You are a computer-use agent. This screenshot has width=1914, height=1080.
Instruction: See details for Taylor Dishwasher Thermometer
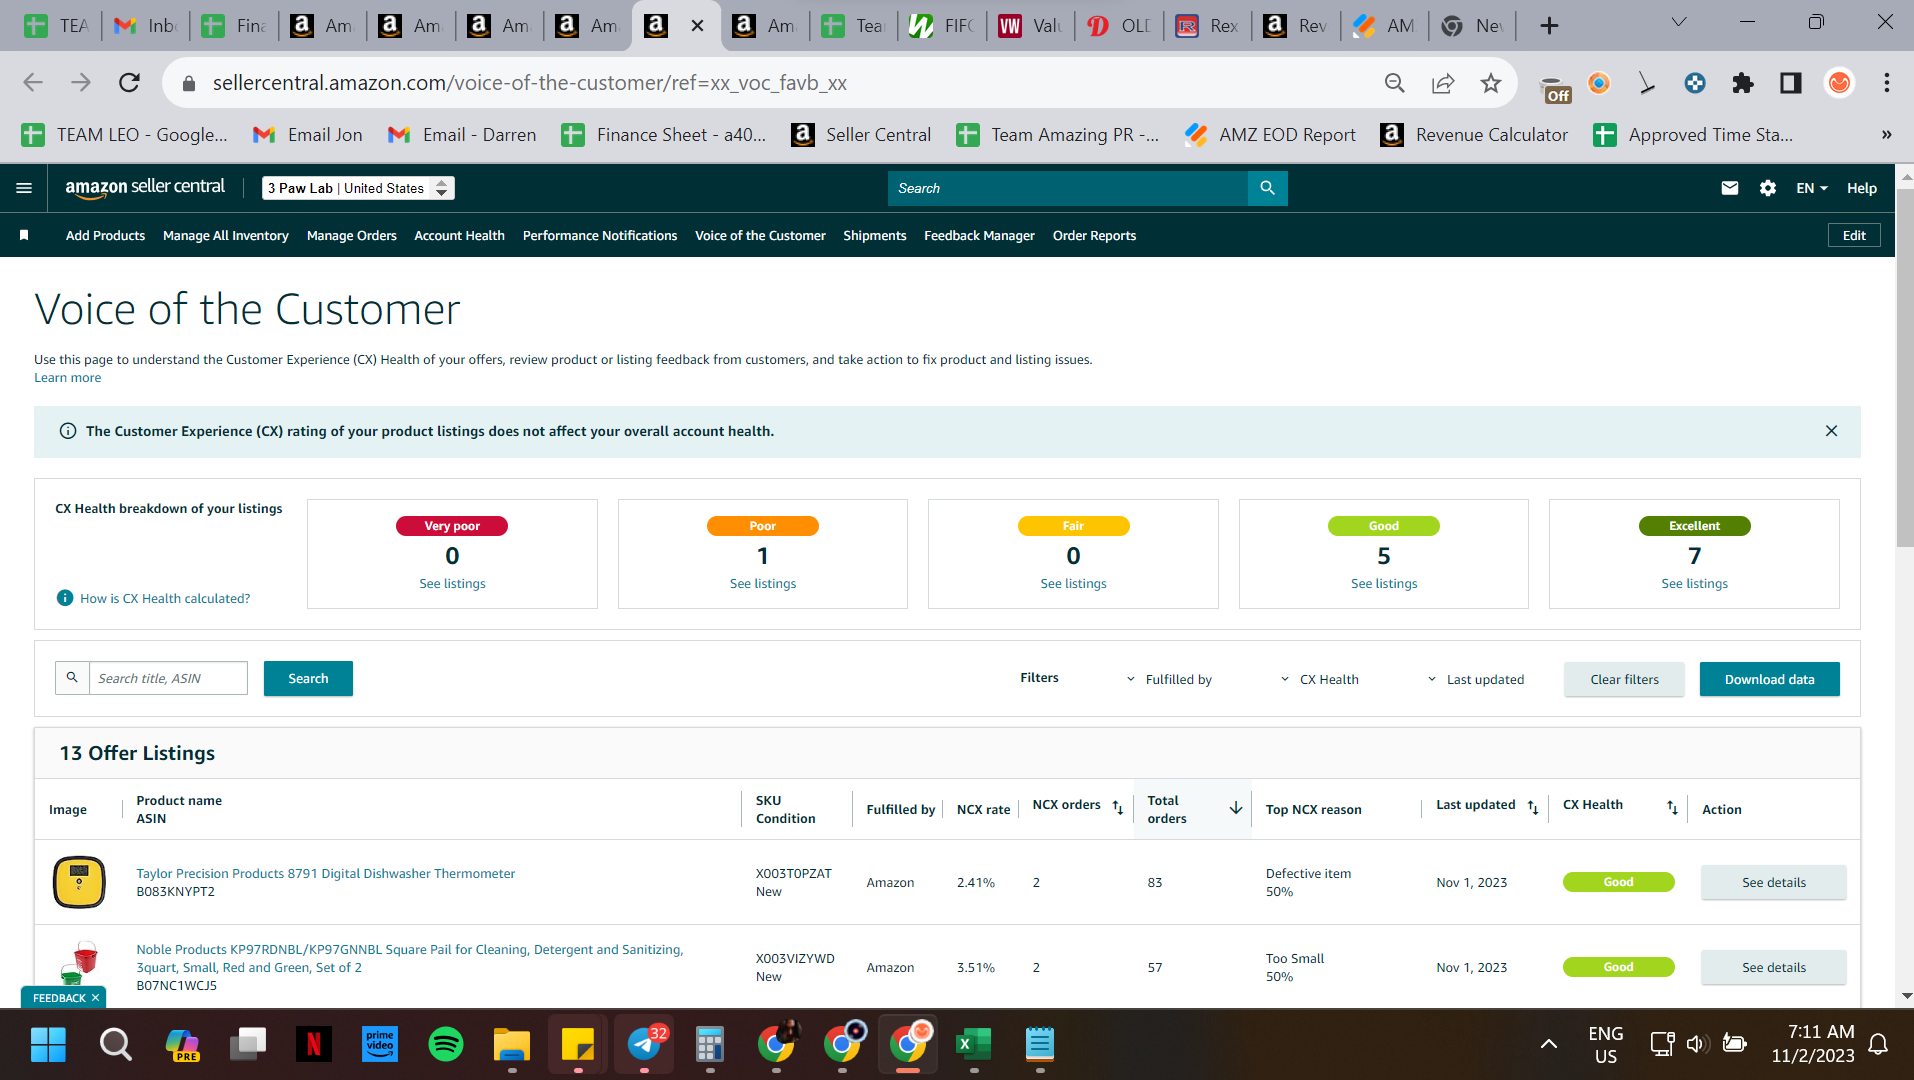click(1774, 882)
